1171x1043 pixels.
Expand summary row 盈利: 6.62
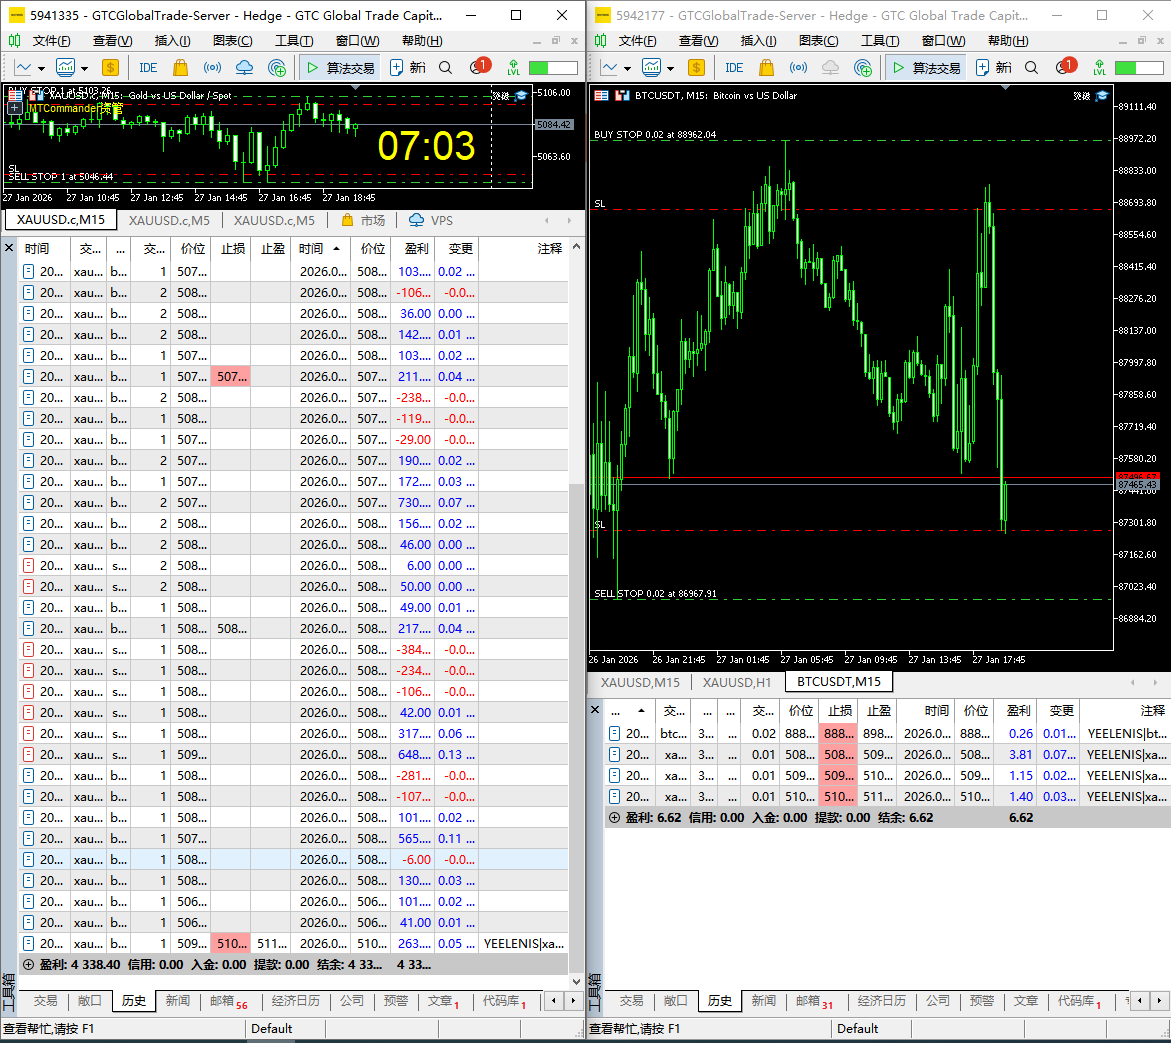(614, 818)
